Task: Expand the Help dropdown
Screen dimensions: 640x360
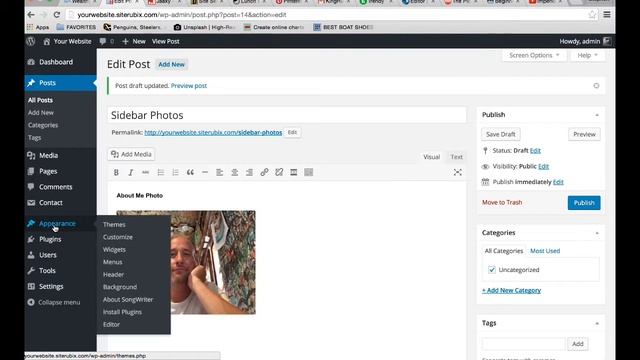Action: 587,55
